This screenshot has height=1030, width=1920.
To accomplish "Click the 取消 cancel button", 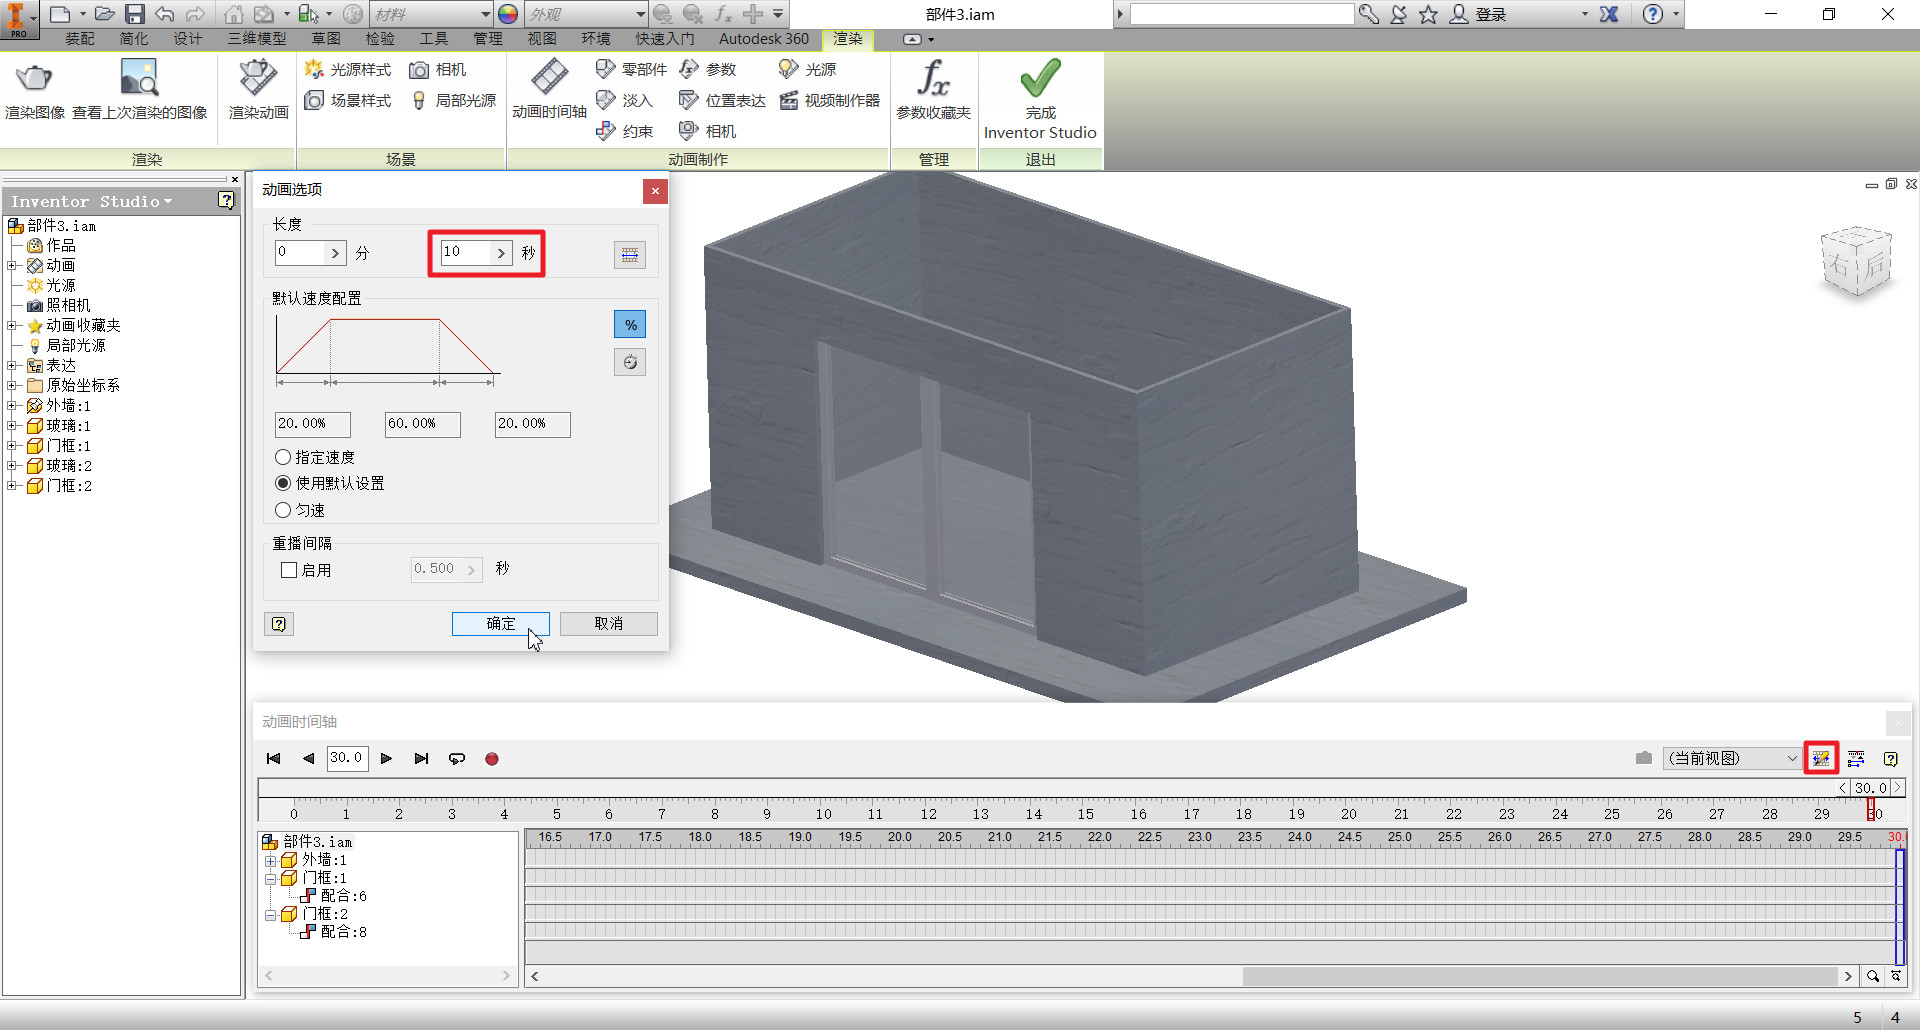I will pyautogui.click(x=608, y=623).
